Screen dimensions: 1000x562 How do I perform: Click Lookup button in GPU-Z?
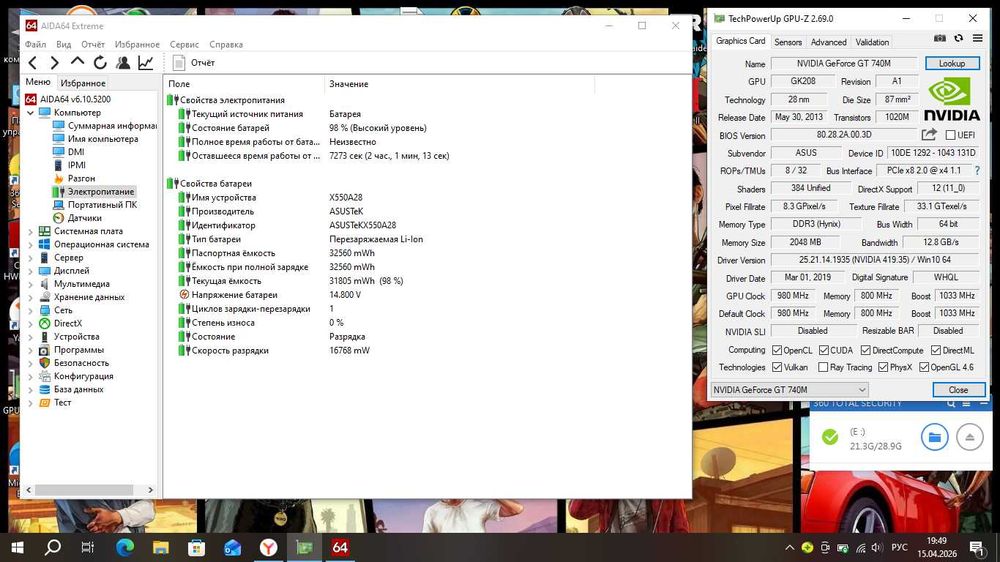952,64
